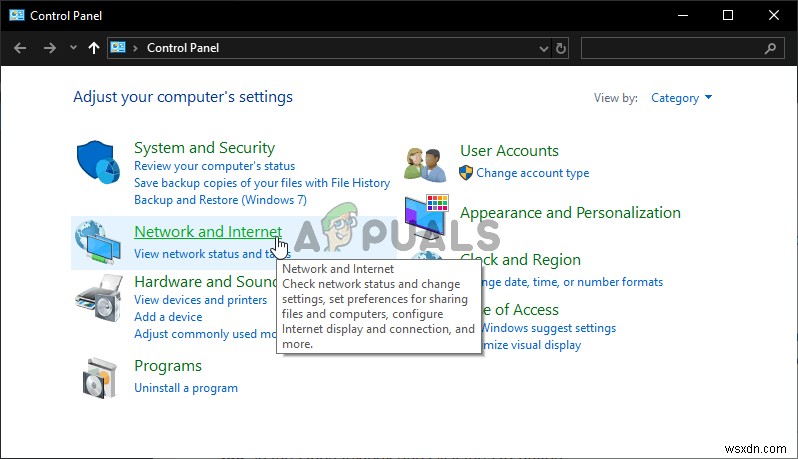Click the Add a device link
798x459 pixels.
(x=168, y=317)
